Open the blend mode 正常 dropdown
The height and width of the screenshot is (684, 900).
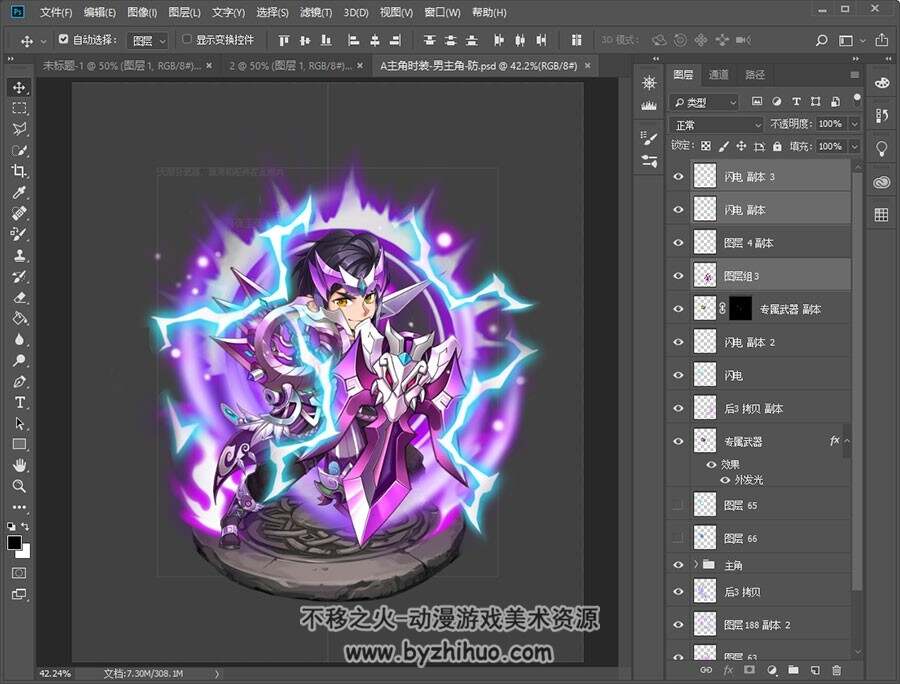point(716,125)
